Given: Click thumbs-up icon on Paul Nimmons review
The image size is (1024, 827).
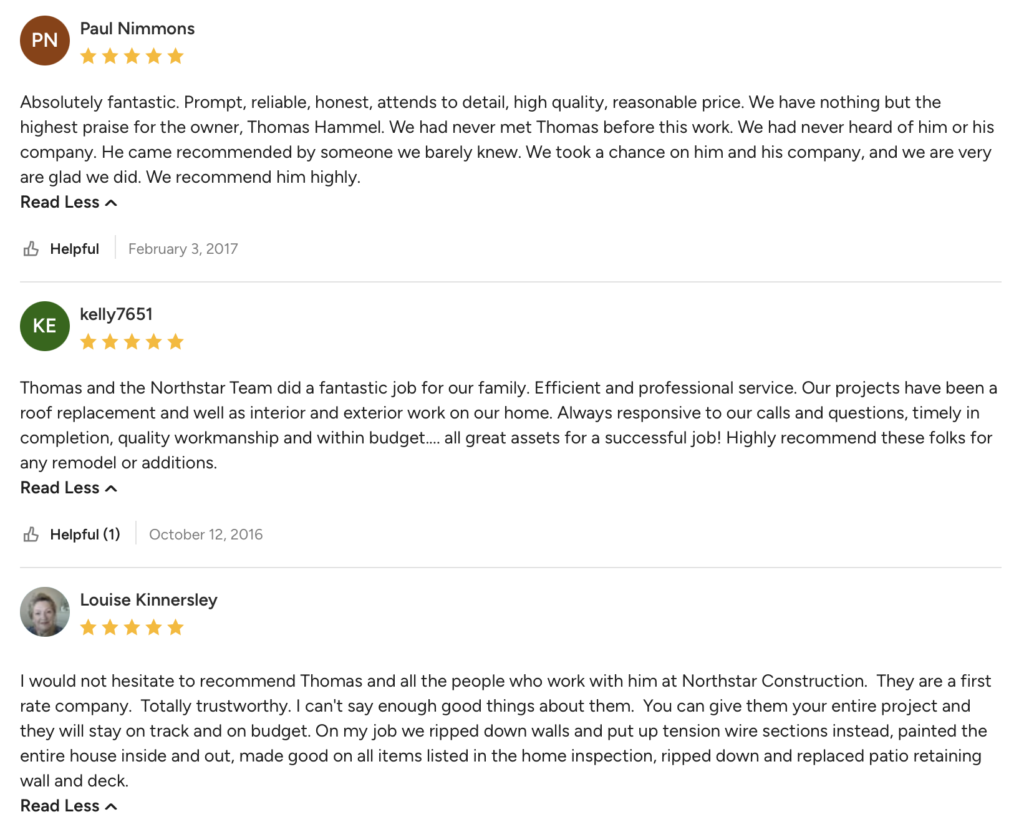Looking at the screenshot, I should click(x=31, y=249).
